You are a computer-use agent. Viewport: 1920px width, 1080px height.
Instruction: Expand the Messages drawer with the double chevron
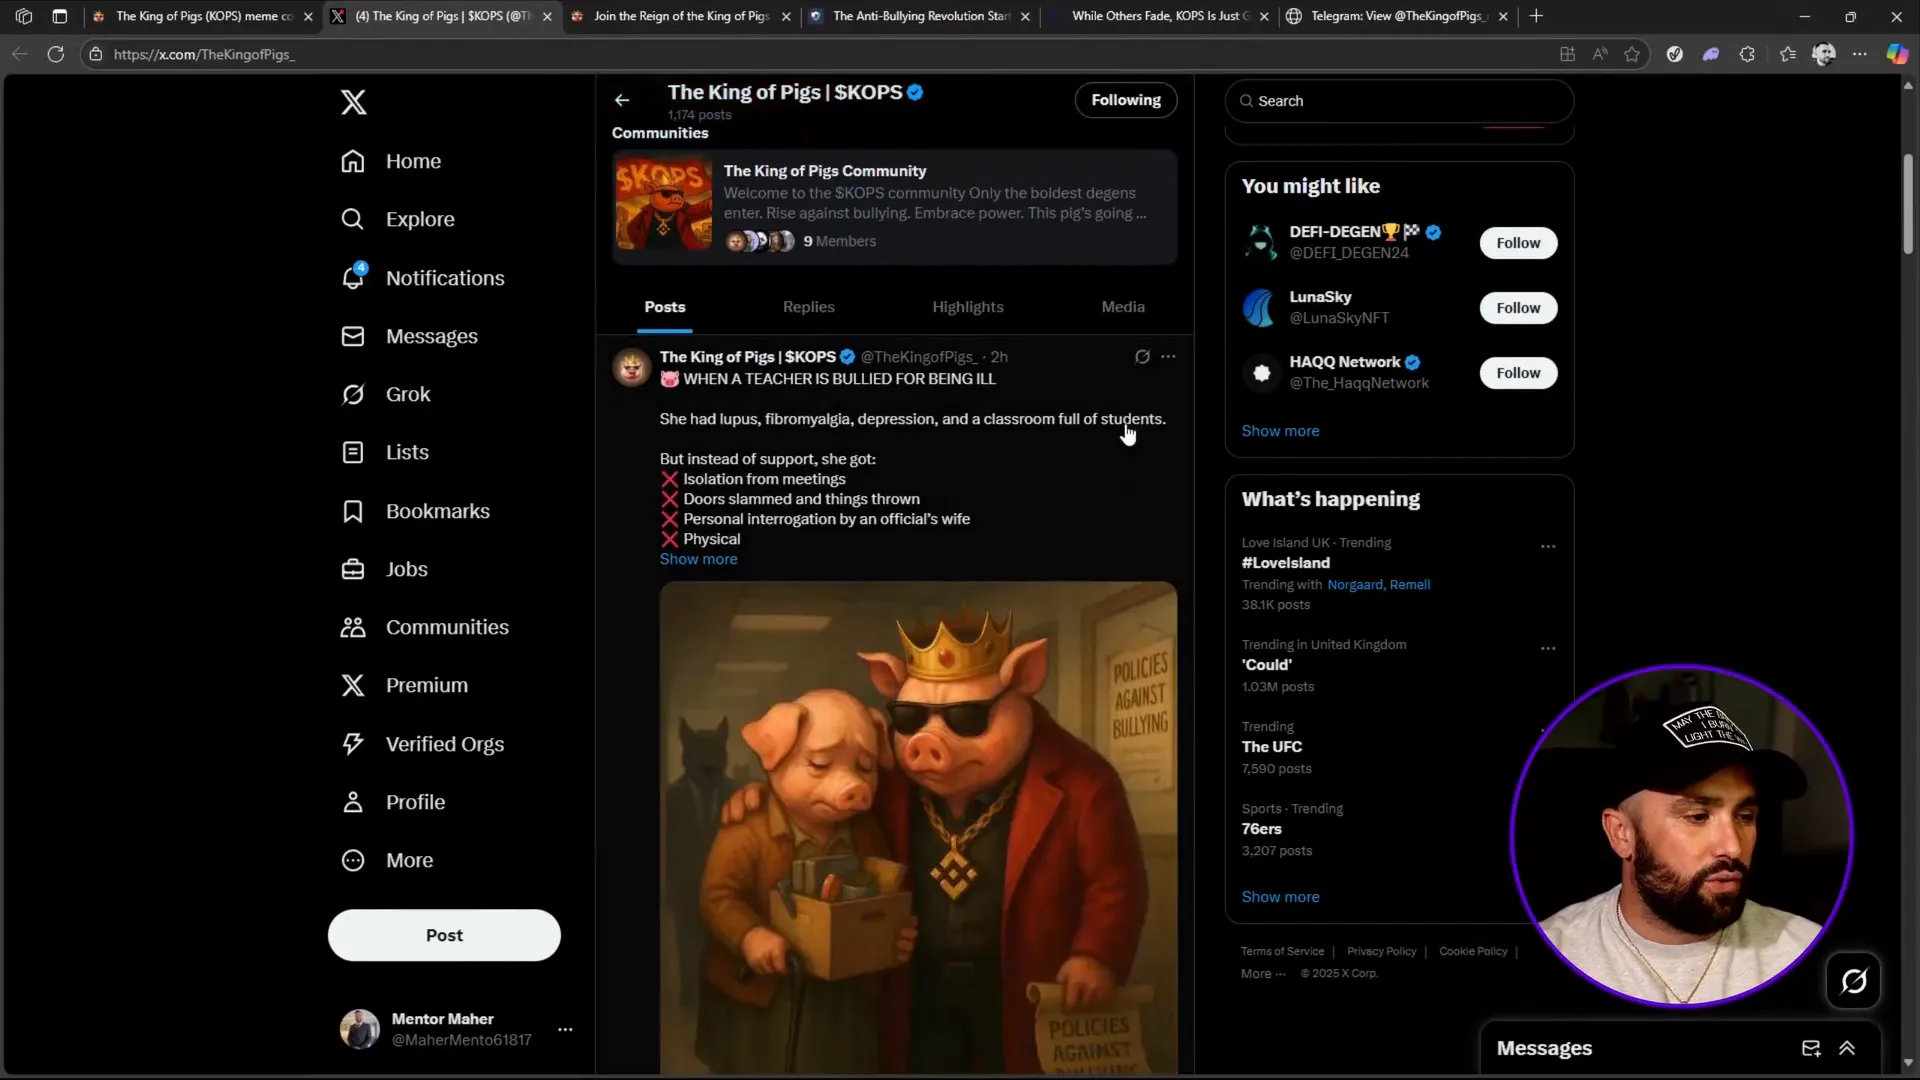1847,1048
